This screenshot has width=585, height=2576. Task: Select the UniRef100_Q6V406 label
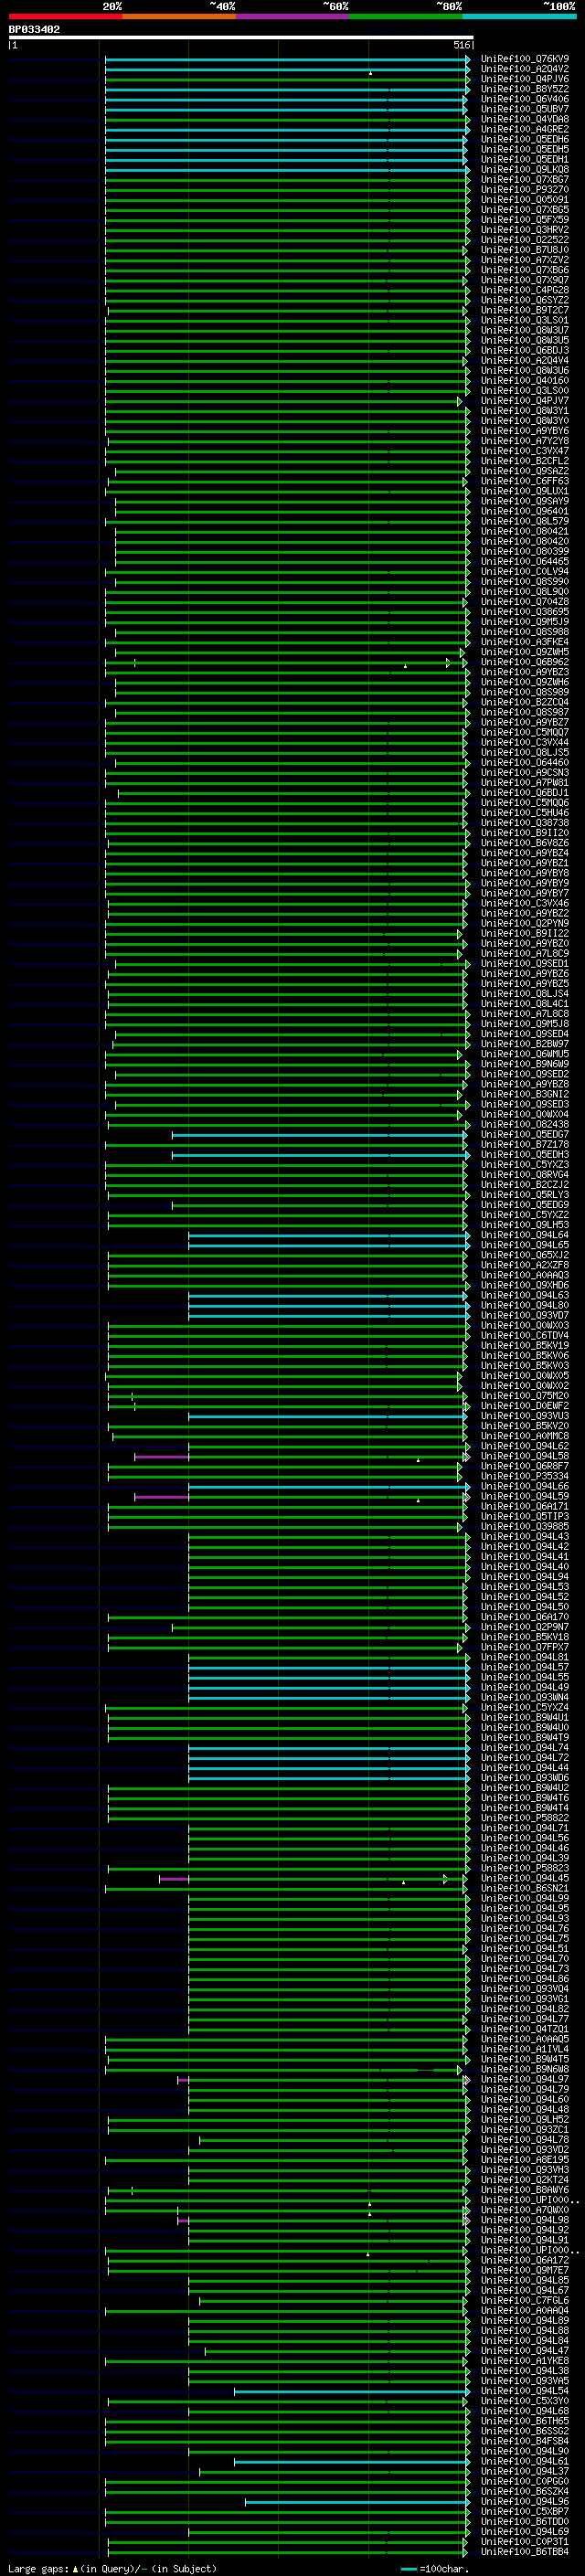[x=524, y=99]
